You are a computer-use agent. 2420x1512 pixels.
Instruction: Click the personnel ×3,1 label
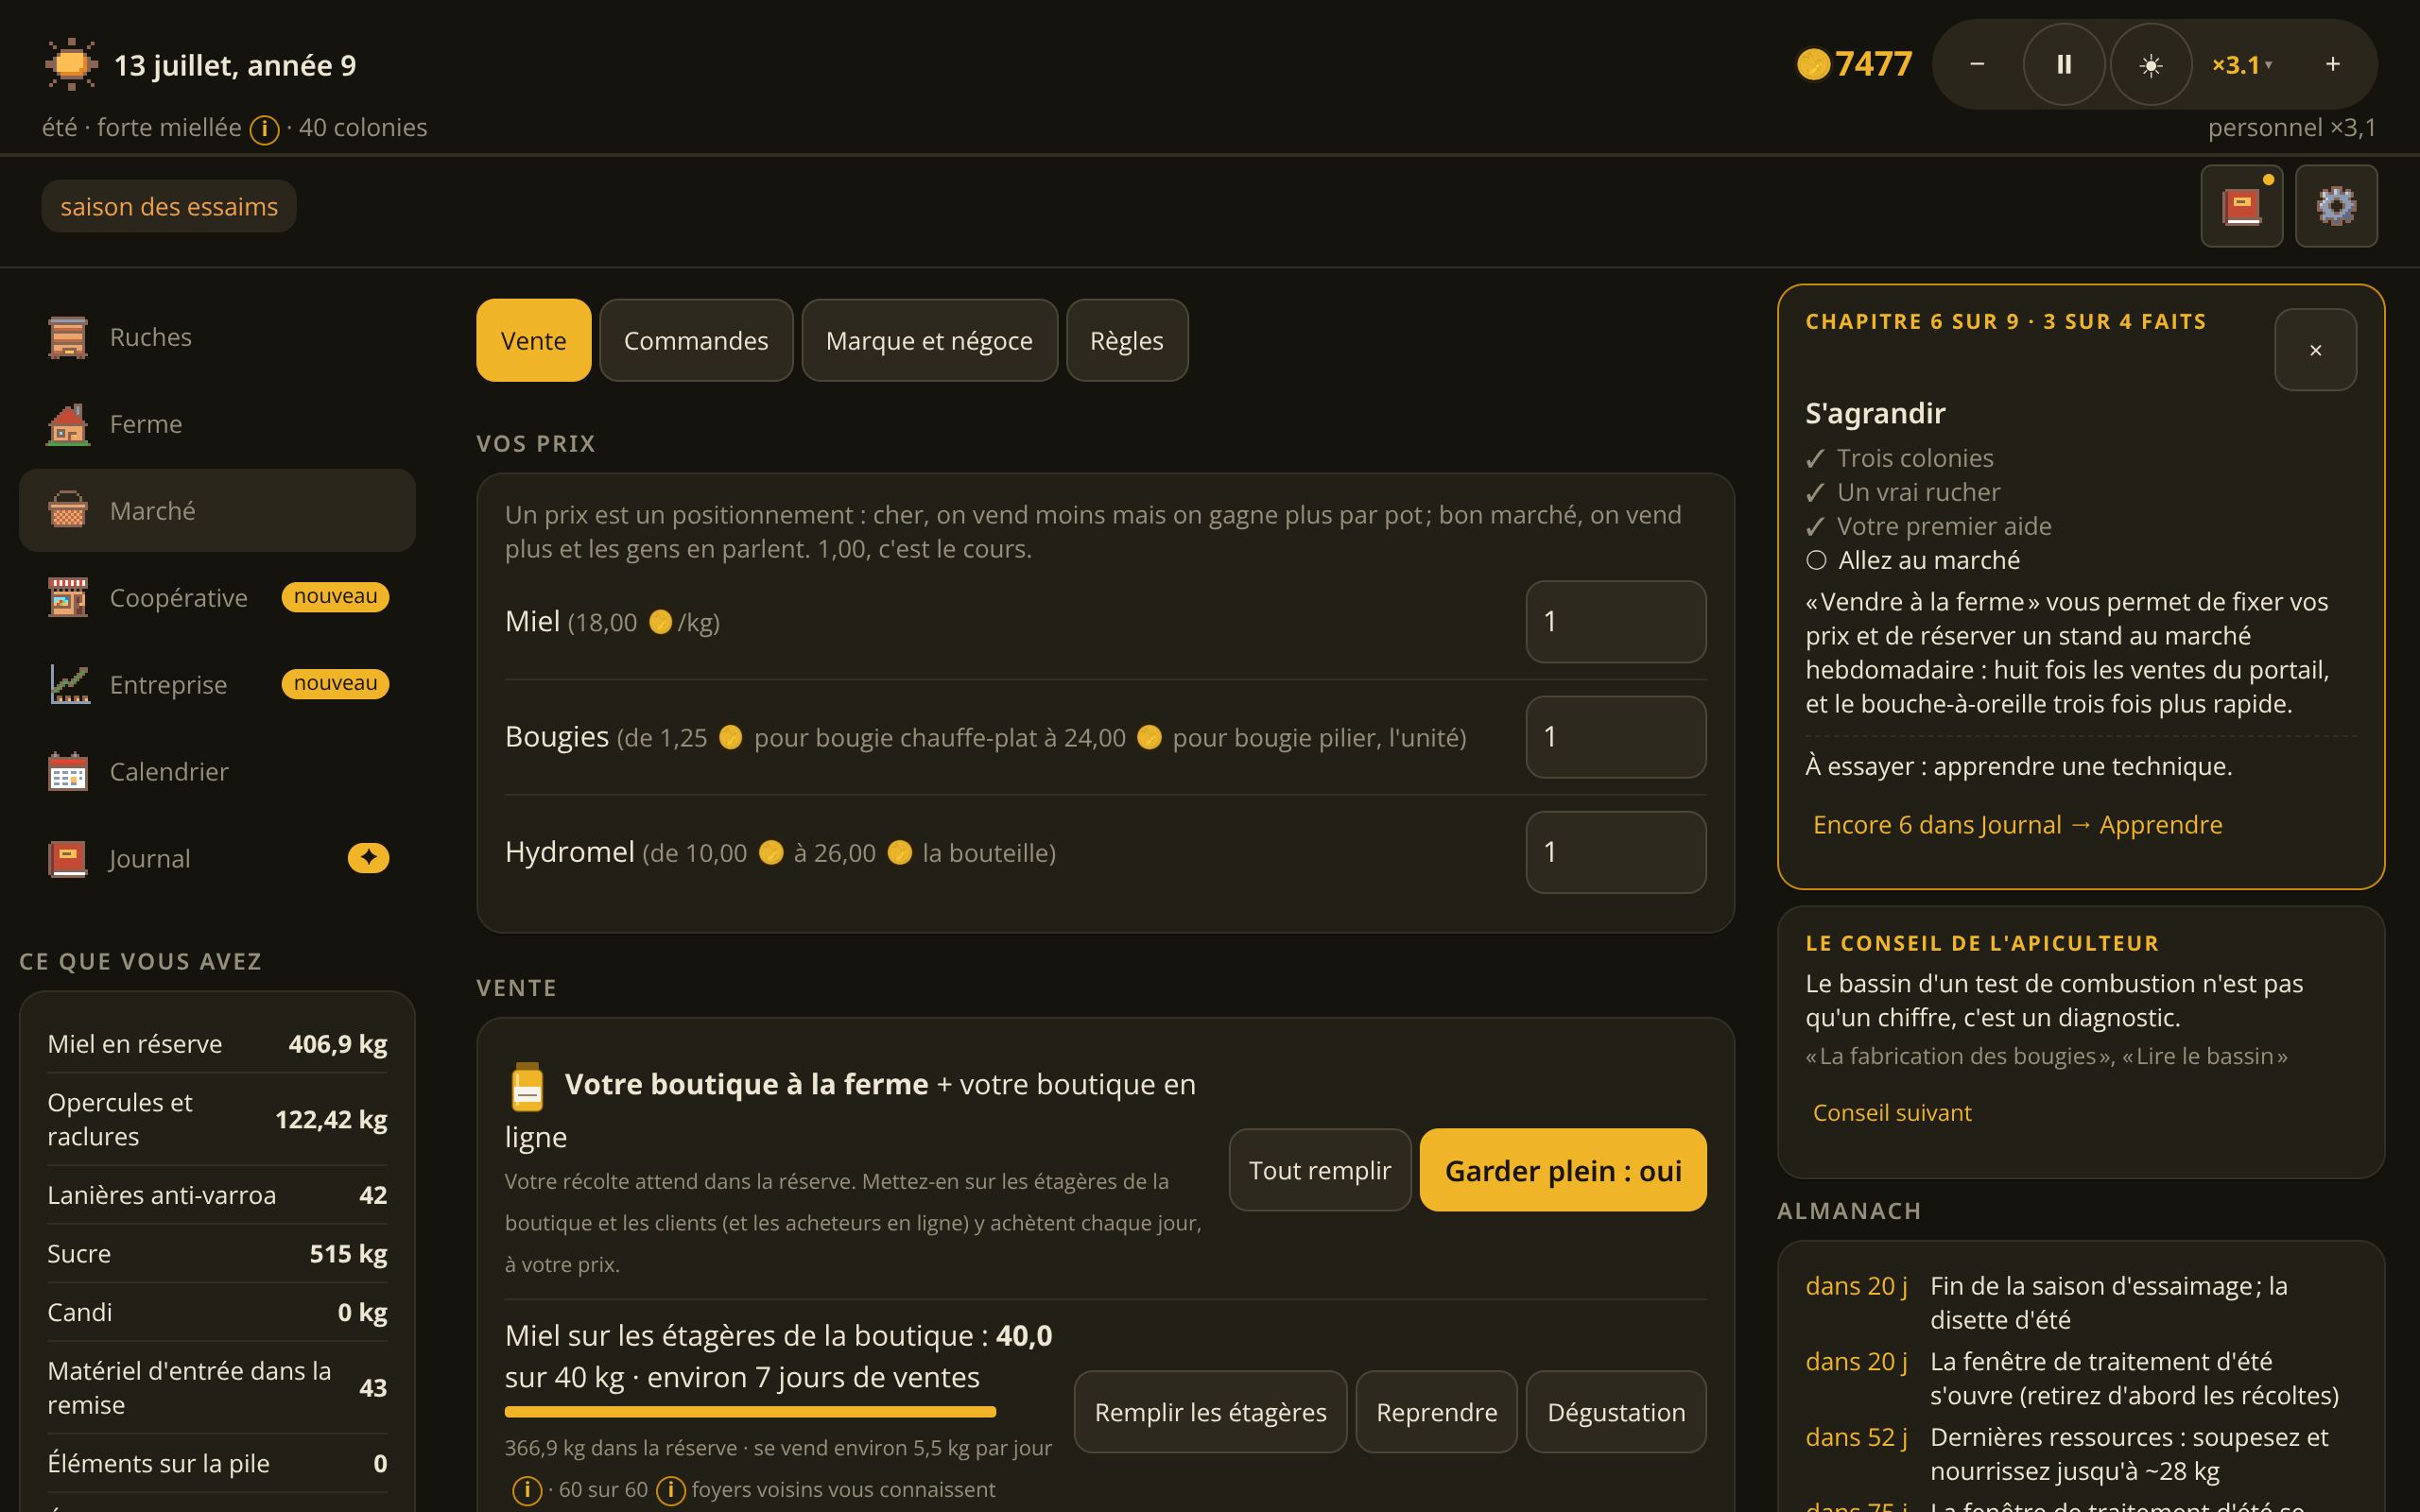tap(2292, 128)
